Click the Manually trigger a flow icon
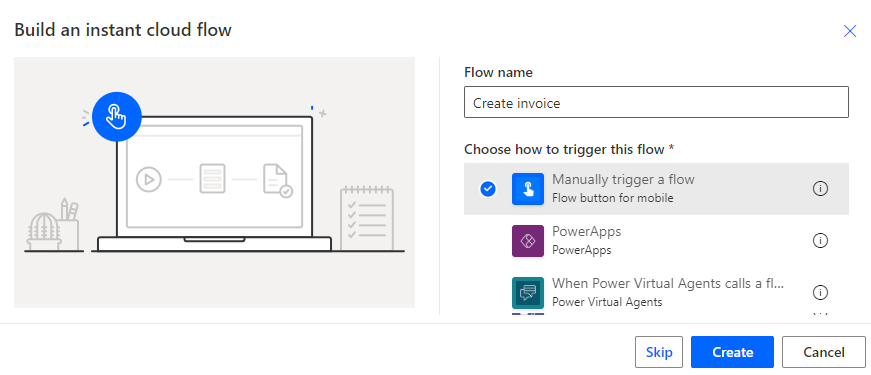This screenshot has height=375, width=871. [528, 189]
